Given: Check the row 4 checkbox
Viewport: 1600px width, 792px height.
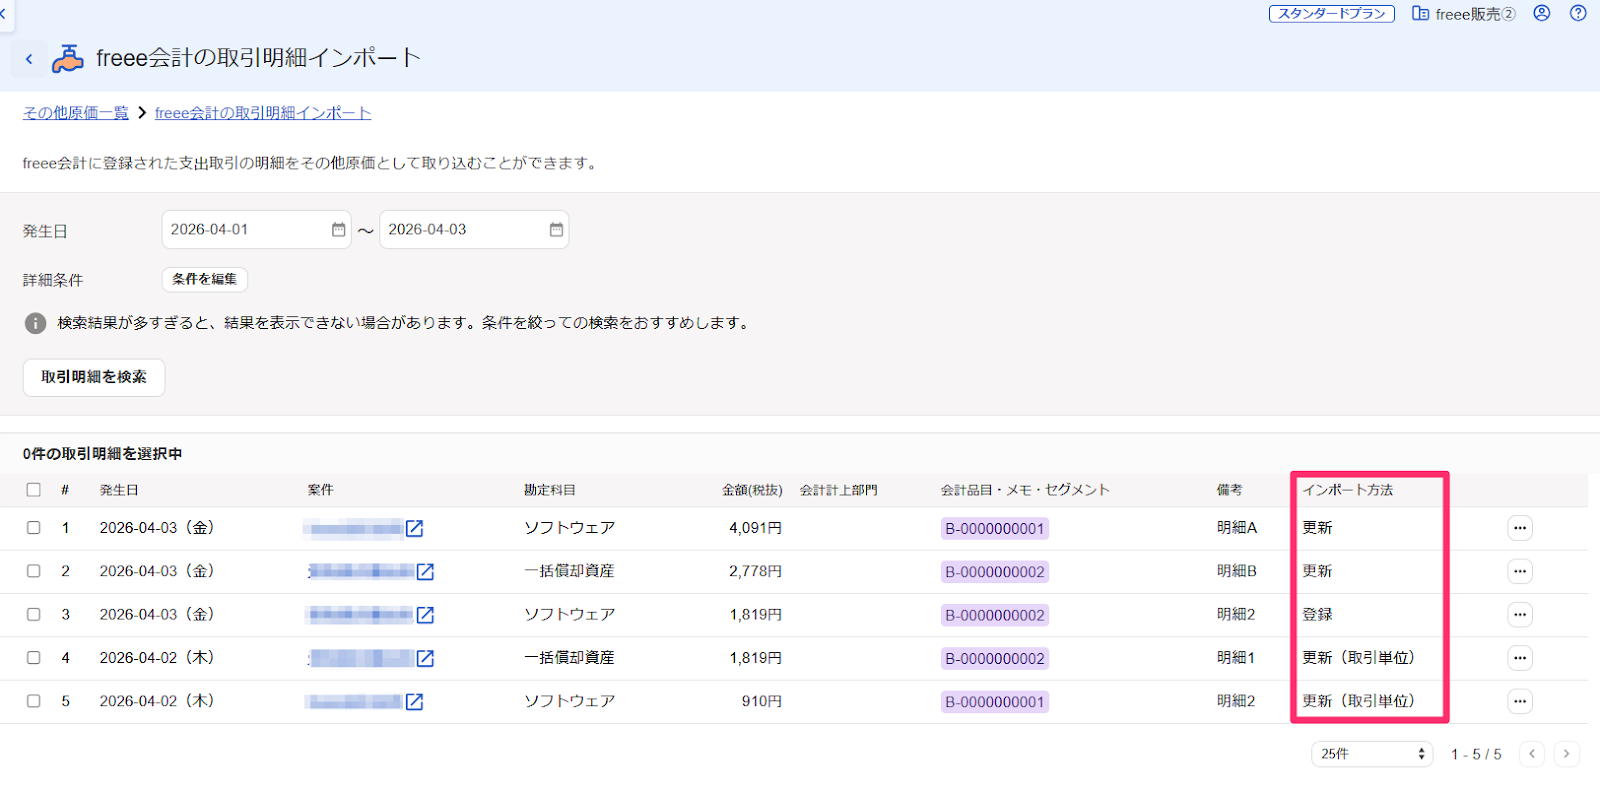Looking at the screenshot, I should coord(34,658).
